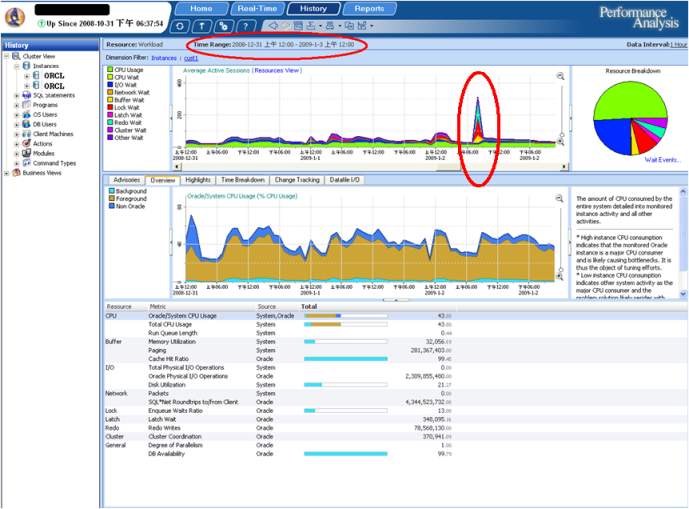The height and width of the screenshot is (509, 689).
Task: Click the Actions icon in History tree
Action: click(x=26, y=143)
